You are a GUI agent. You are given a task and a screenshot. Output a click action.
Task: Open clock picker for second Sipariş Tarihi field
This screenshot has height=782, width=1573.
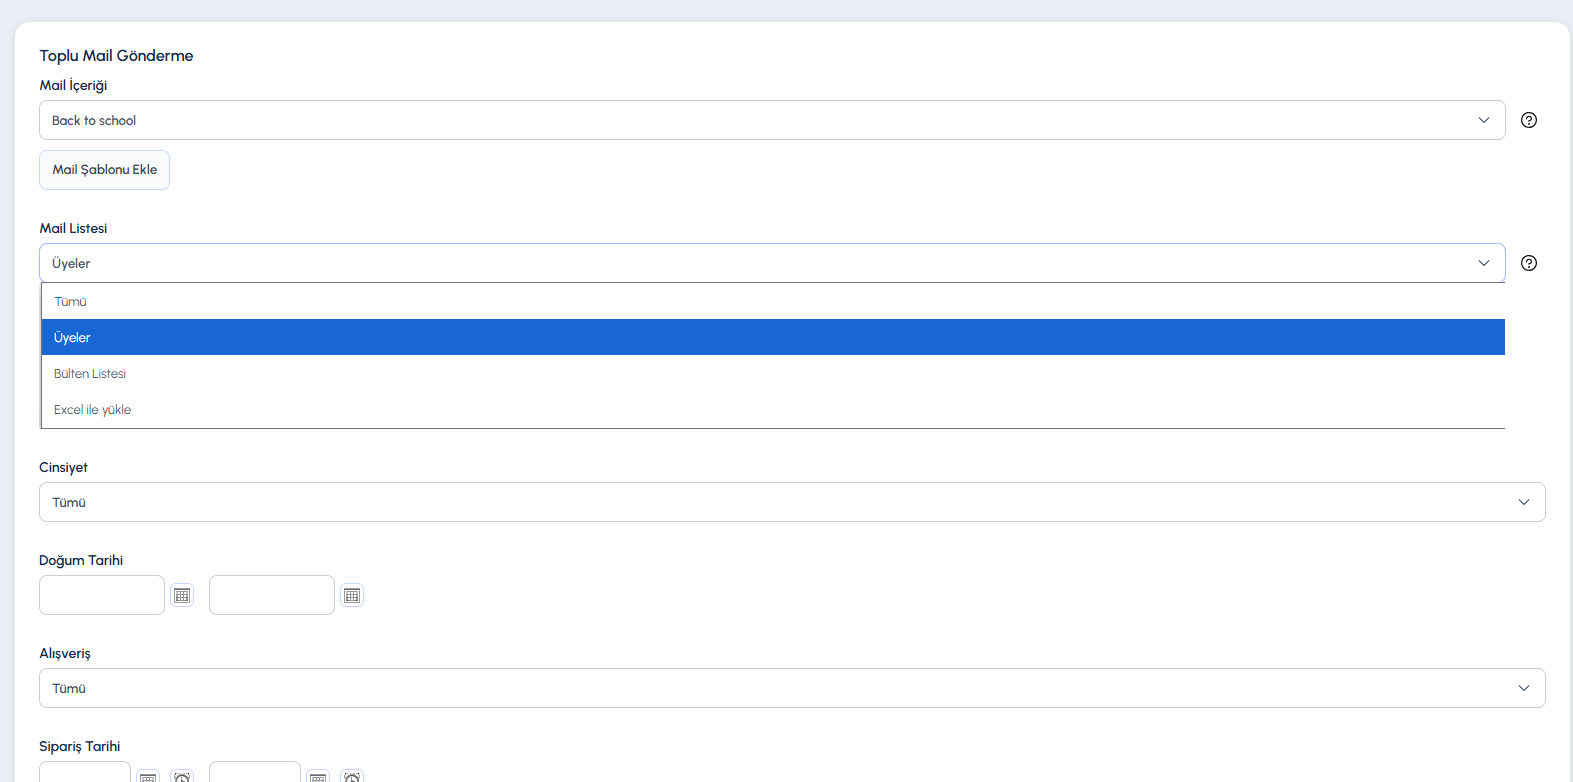click(352, 777)
